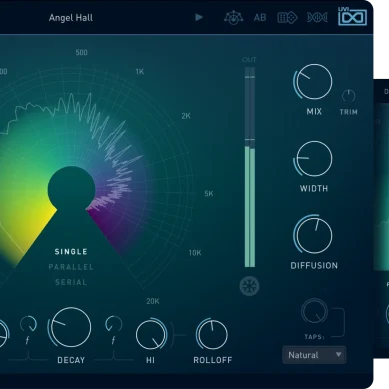Image resolution: width=389 pixels, height=389 pixels.
Task: Click the mirror waveform icon
Action: point(317,17)
